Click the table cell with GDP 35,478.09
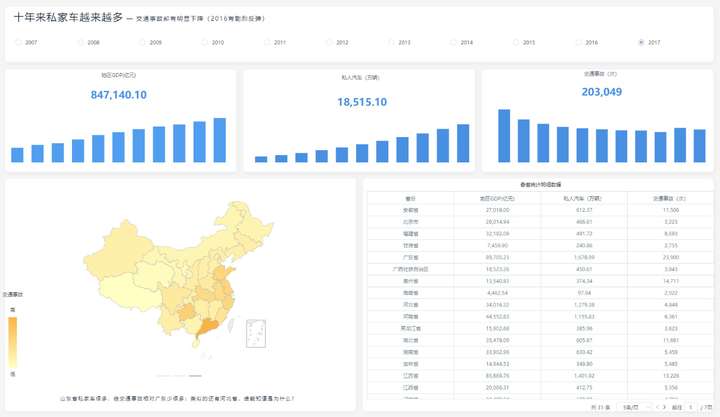The height and width of the screenshot is (417, 720). tap(497, 340)
